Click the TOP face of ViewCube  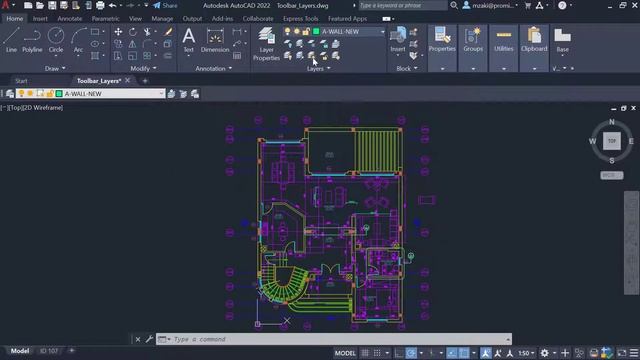pos(611,141)
